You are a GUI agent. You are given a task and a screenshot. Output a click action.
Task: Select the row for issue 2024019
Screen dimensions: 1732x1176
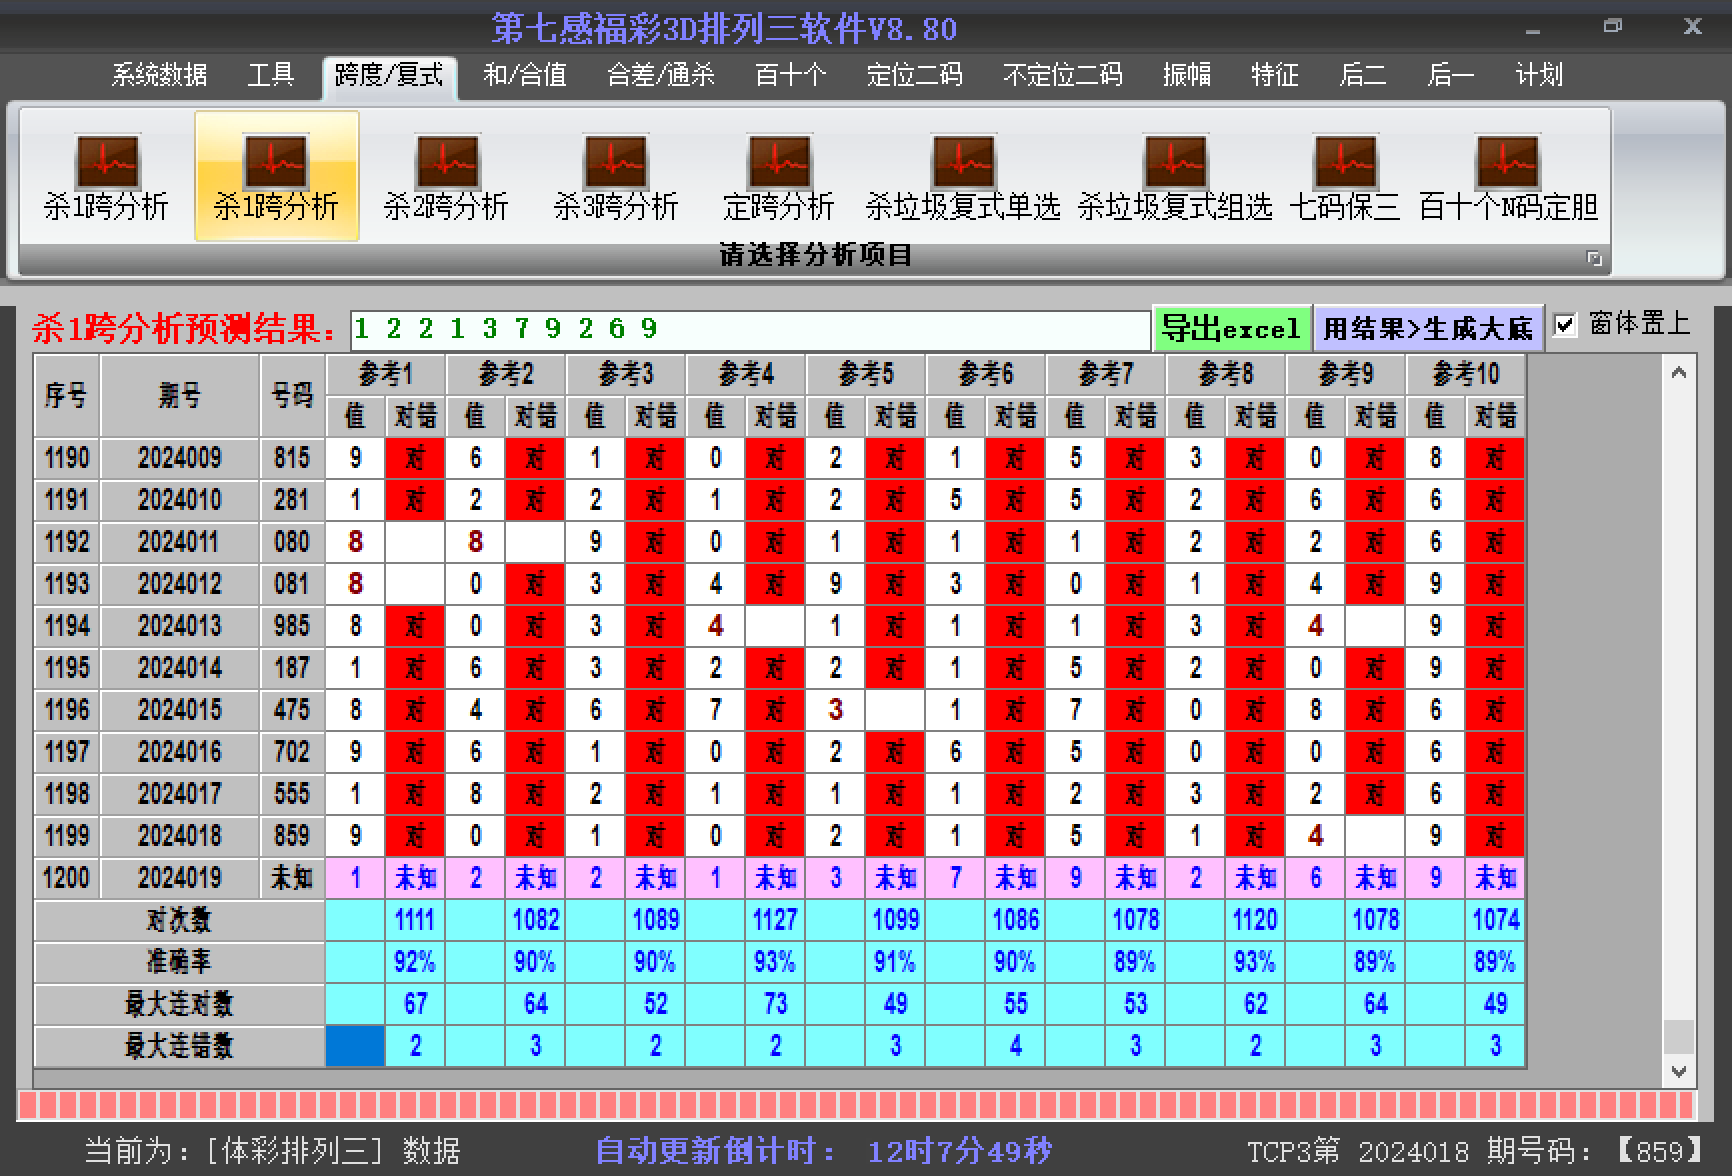(x=179, y=878)
